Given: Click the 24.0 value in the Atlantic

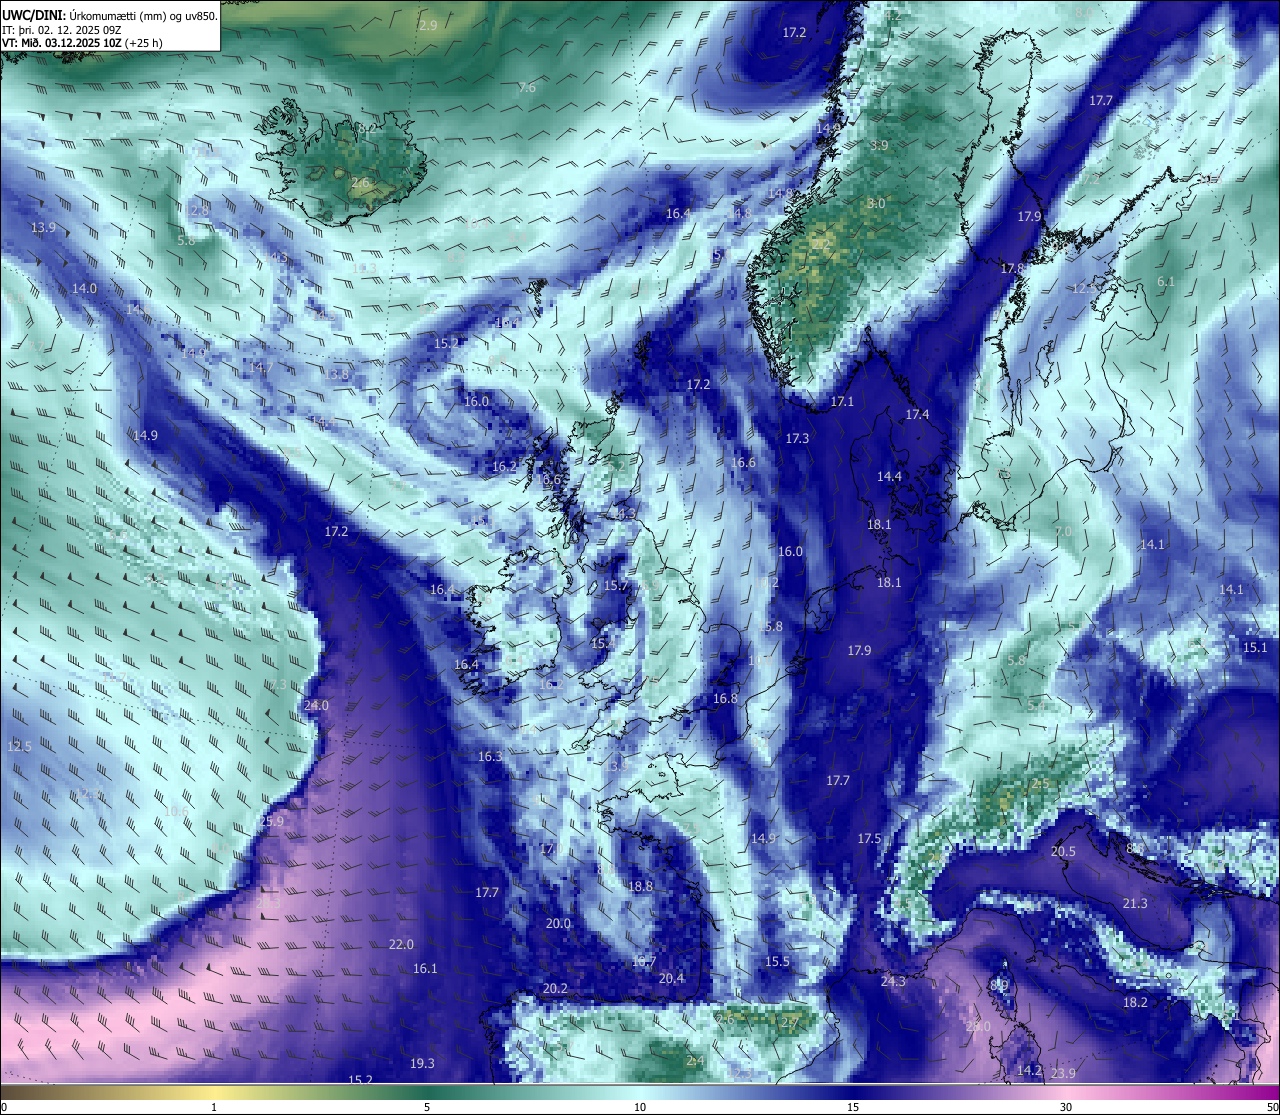Looking at the screenshot, I should pos(316,705).
